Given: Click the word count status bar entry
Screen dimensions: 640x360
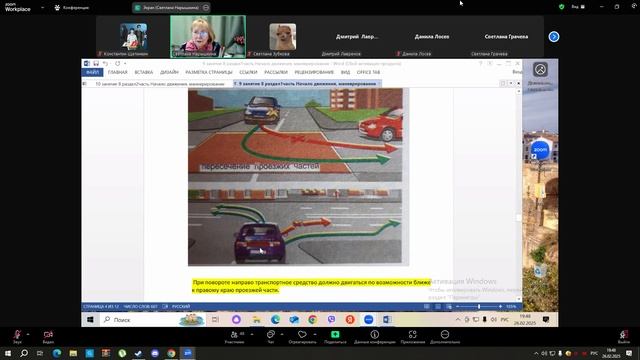Looking at the screenshot, I should click(x=140, y=307).
